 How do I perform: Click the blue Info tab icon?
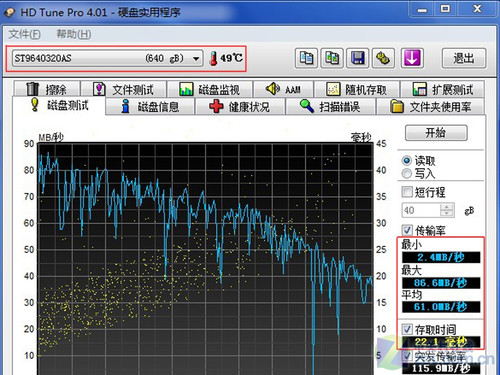125,106
